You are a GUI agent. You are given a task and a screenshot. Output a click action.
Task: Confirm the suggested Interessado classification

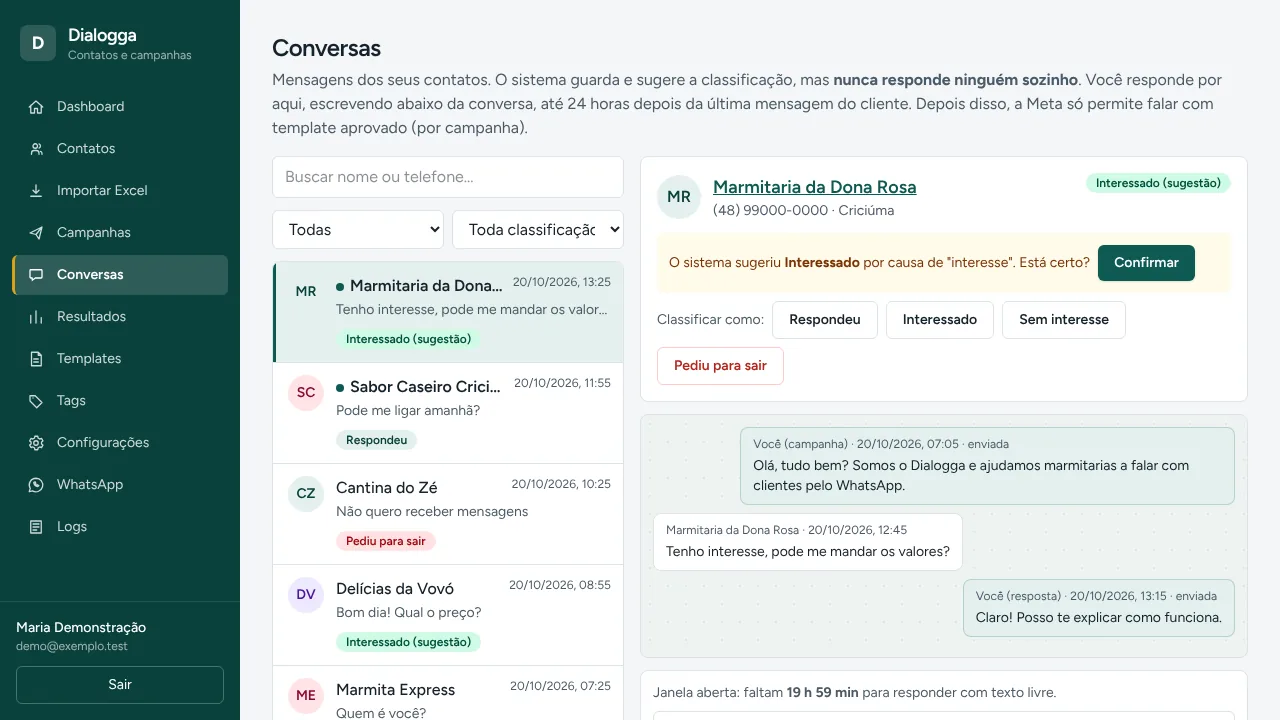coord(1146,263)
